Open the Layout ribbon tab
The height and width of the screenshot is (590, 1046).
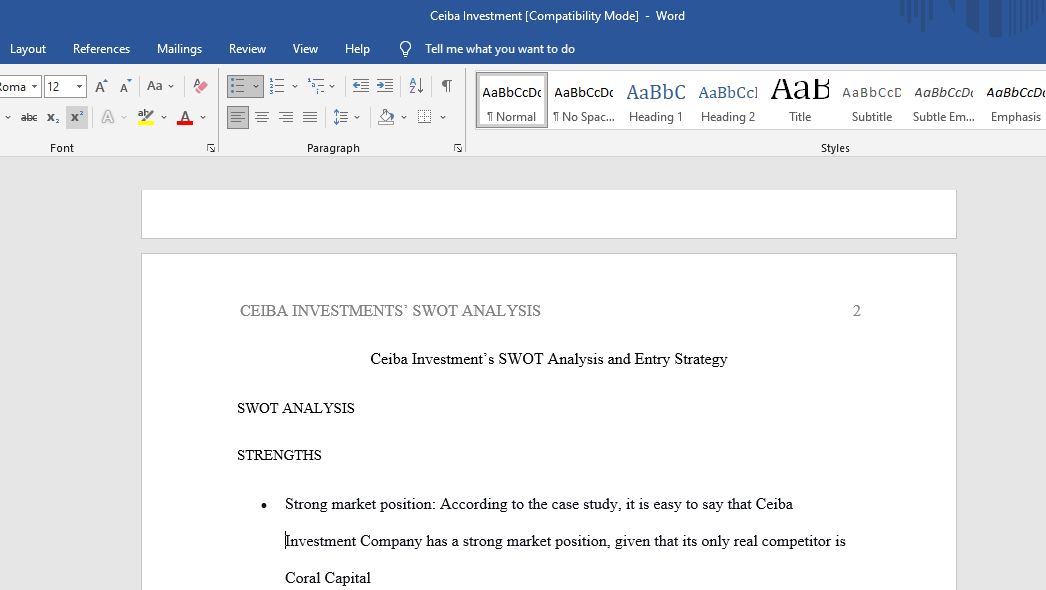pos(27,49)
